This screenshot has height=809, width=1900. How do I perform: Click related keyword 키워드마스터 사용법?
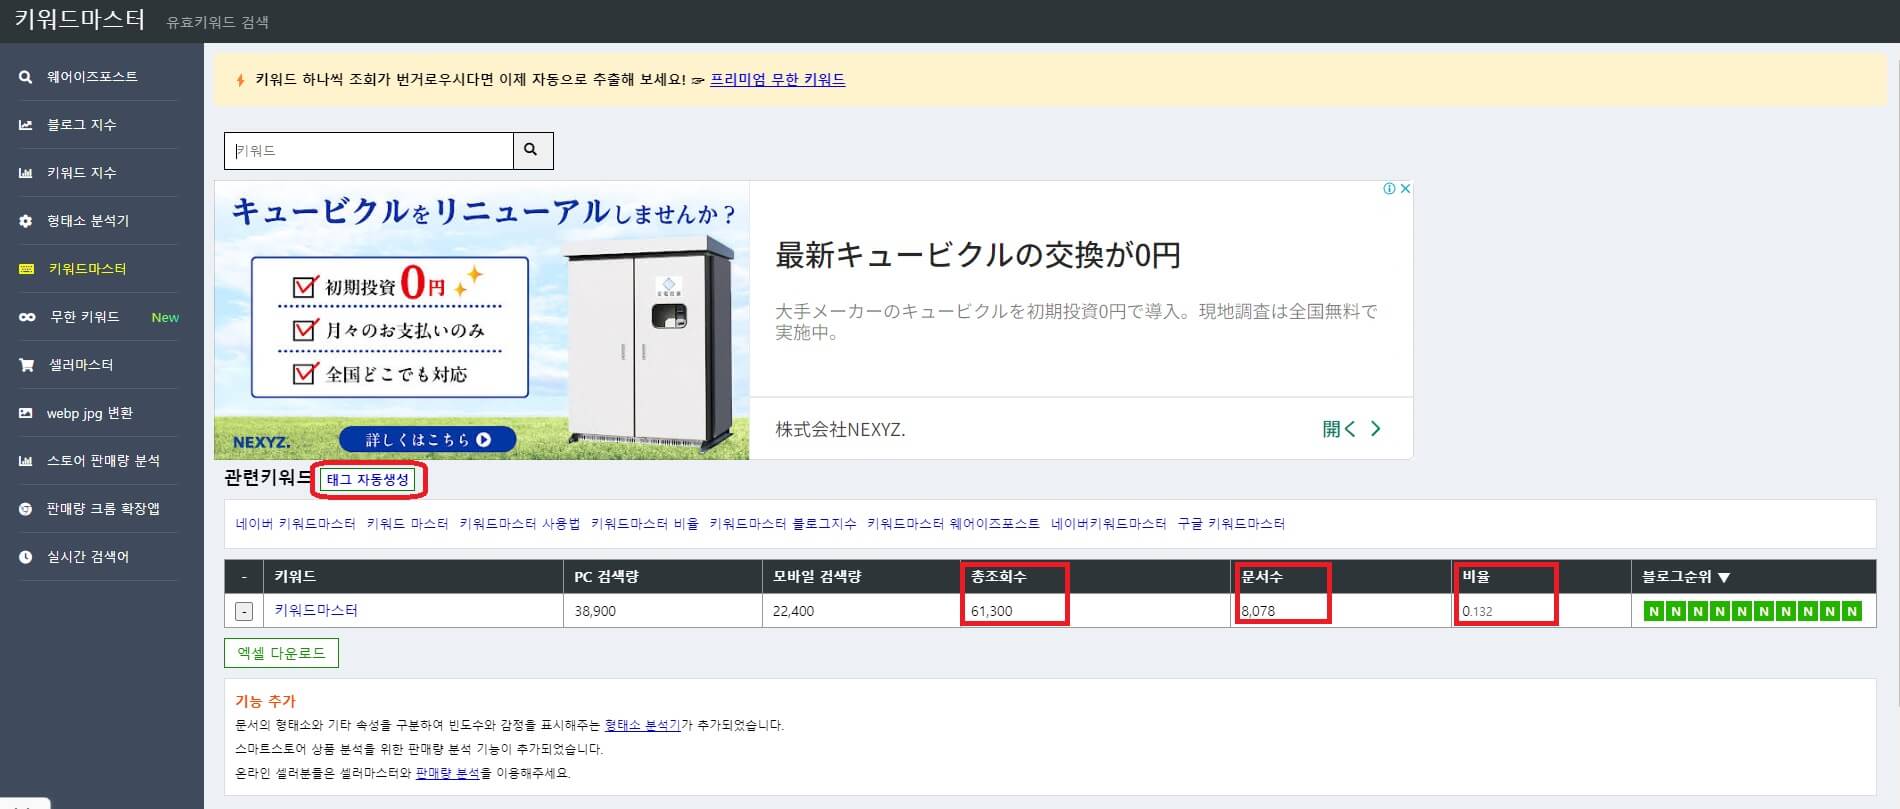coord(520,523)
